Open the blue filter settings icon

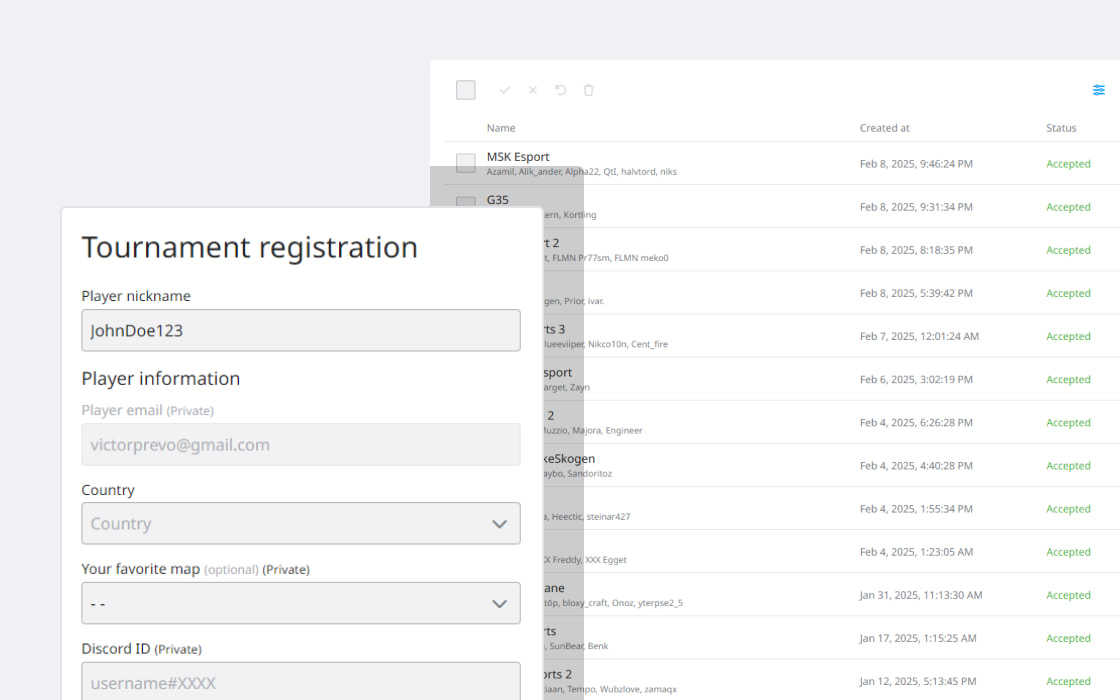point(1099,90)
